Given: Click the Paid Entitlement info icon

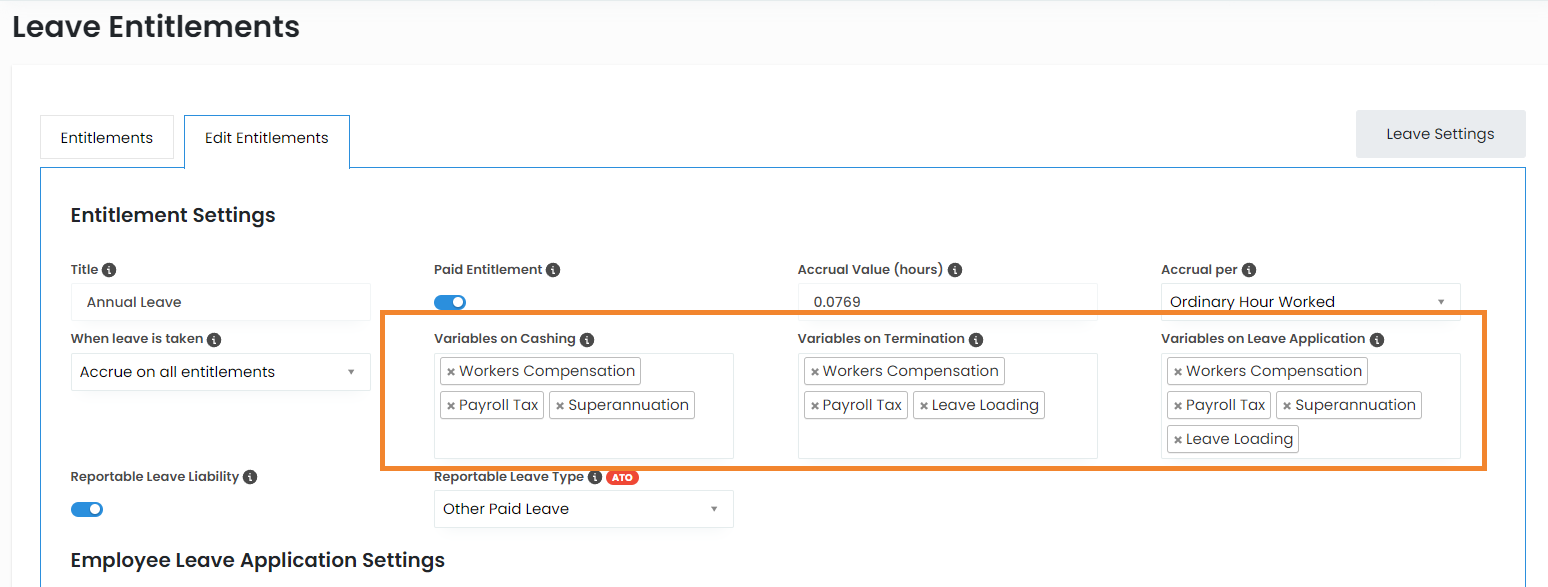Looking at the screenshot, I should [553, 270].
